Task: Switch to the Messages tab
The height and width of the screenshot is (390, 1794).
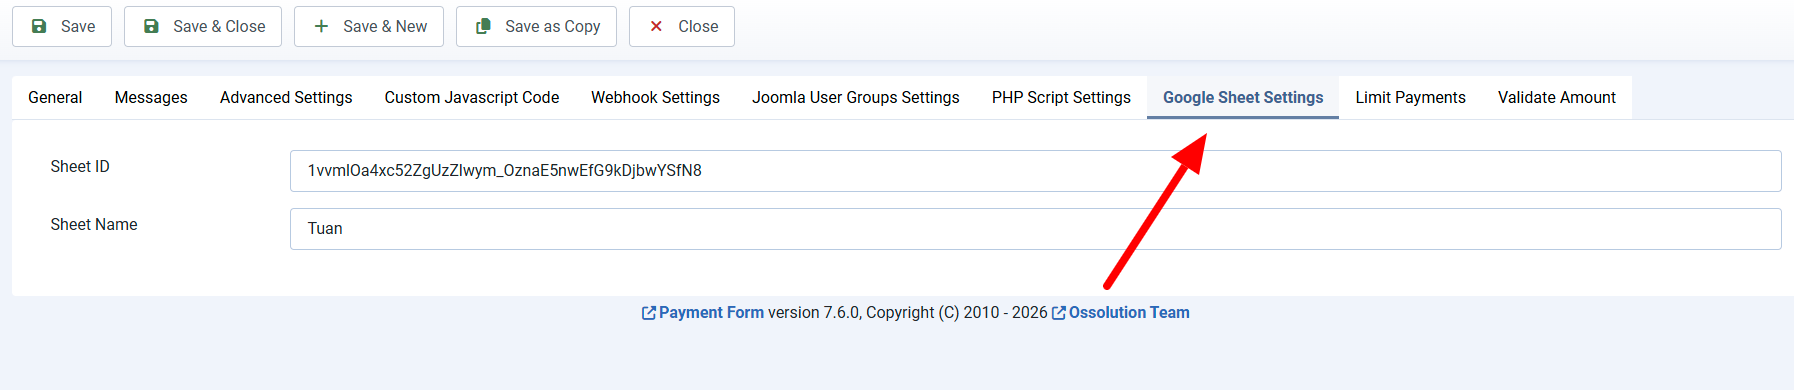Action: click(151, 97)
